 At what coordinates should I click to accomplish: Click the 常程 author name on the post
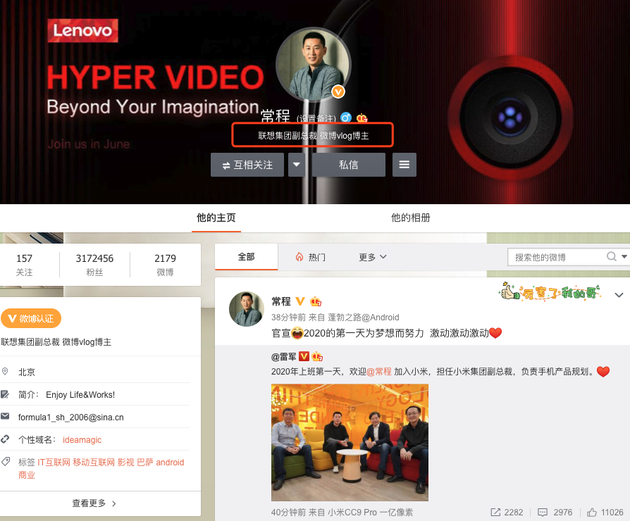tap(281, 301)
